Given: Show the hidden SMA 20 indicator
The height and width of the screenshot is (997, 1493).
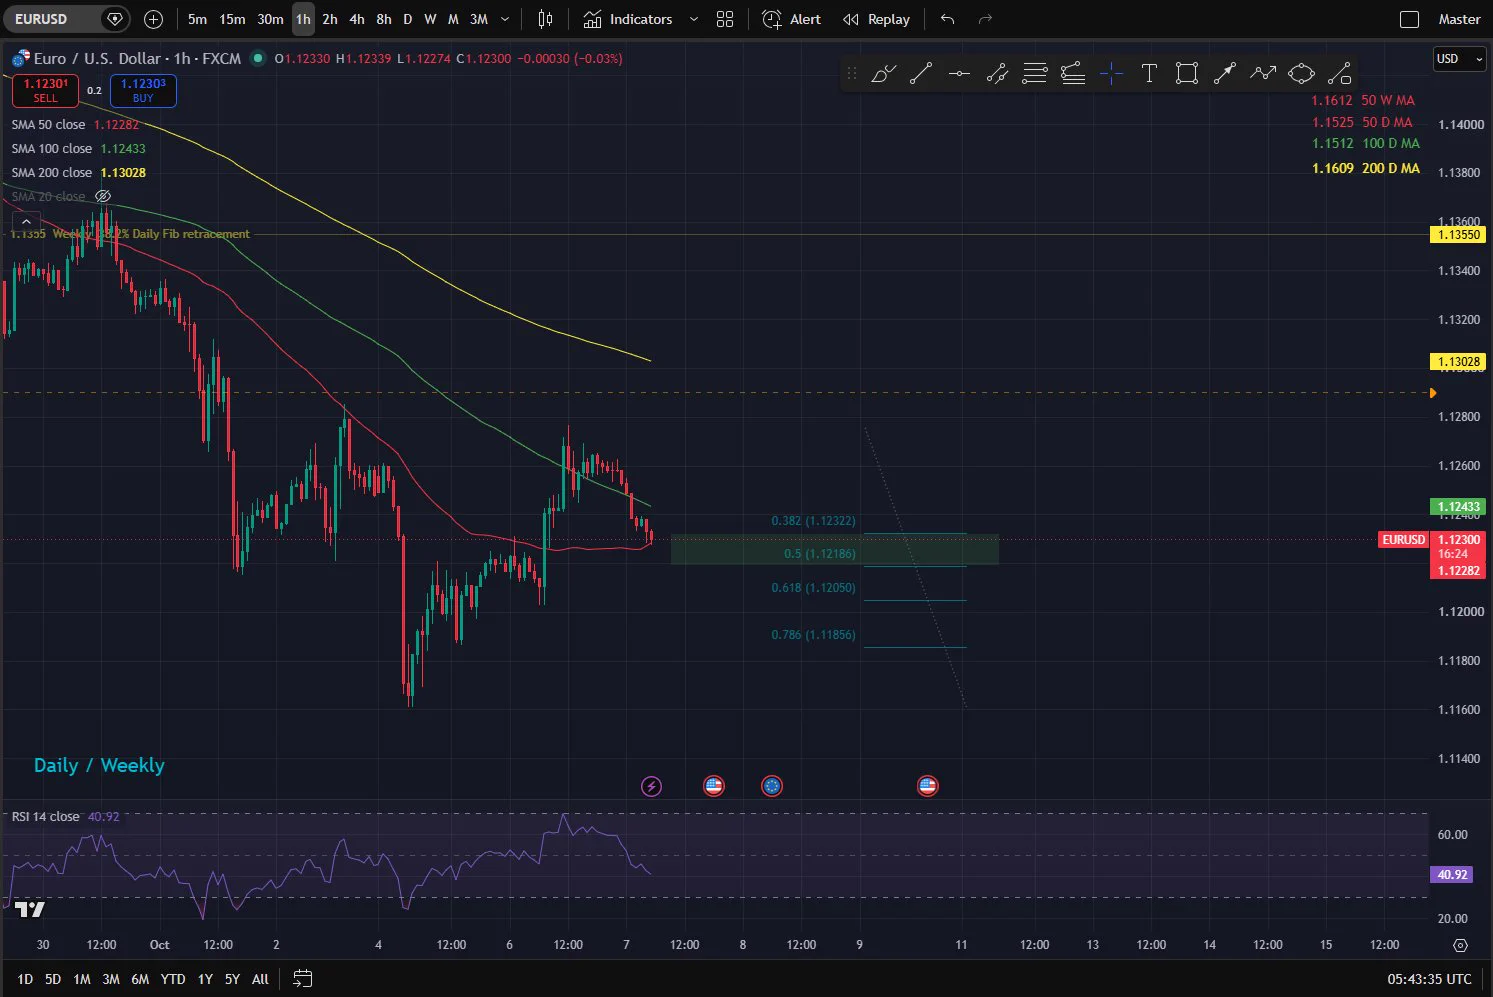Looking at the screenshot, I should (102, 196).
